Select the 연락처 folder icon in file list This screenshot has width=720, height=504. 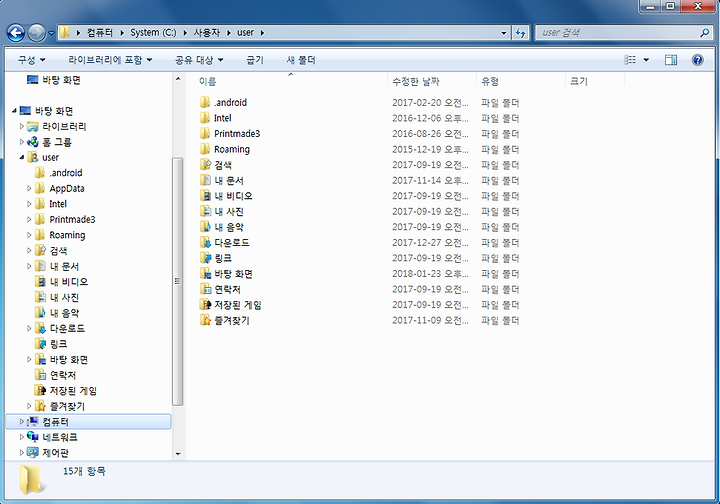pos(205,289)
